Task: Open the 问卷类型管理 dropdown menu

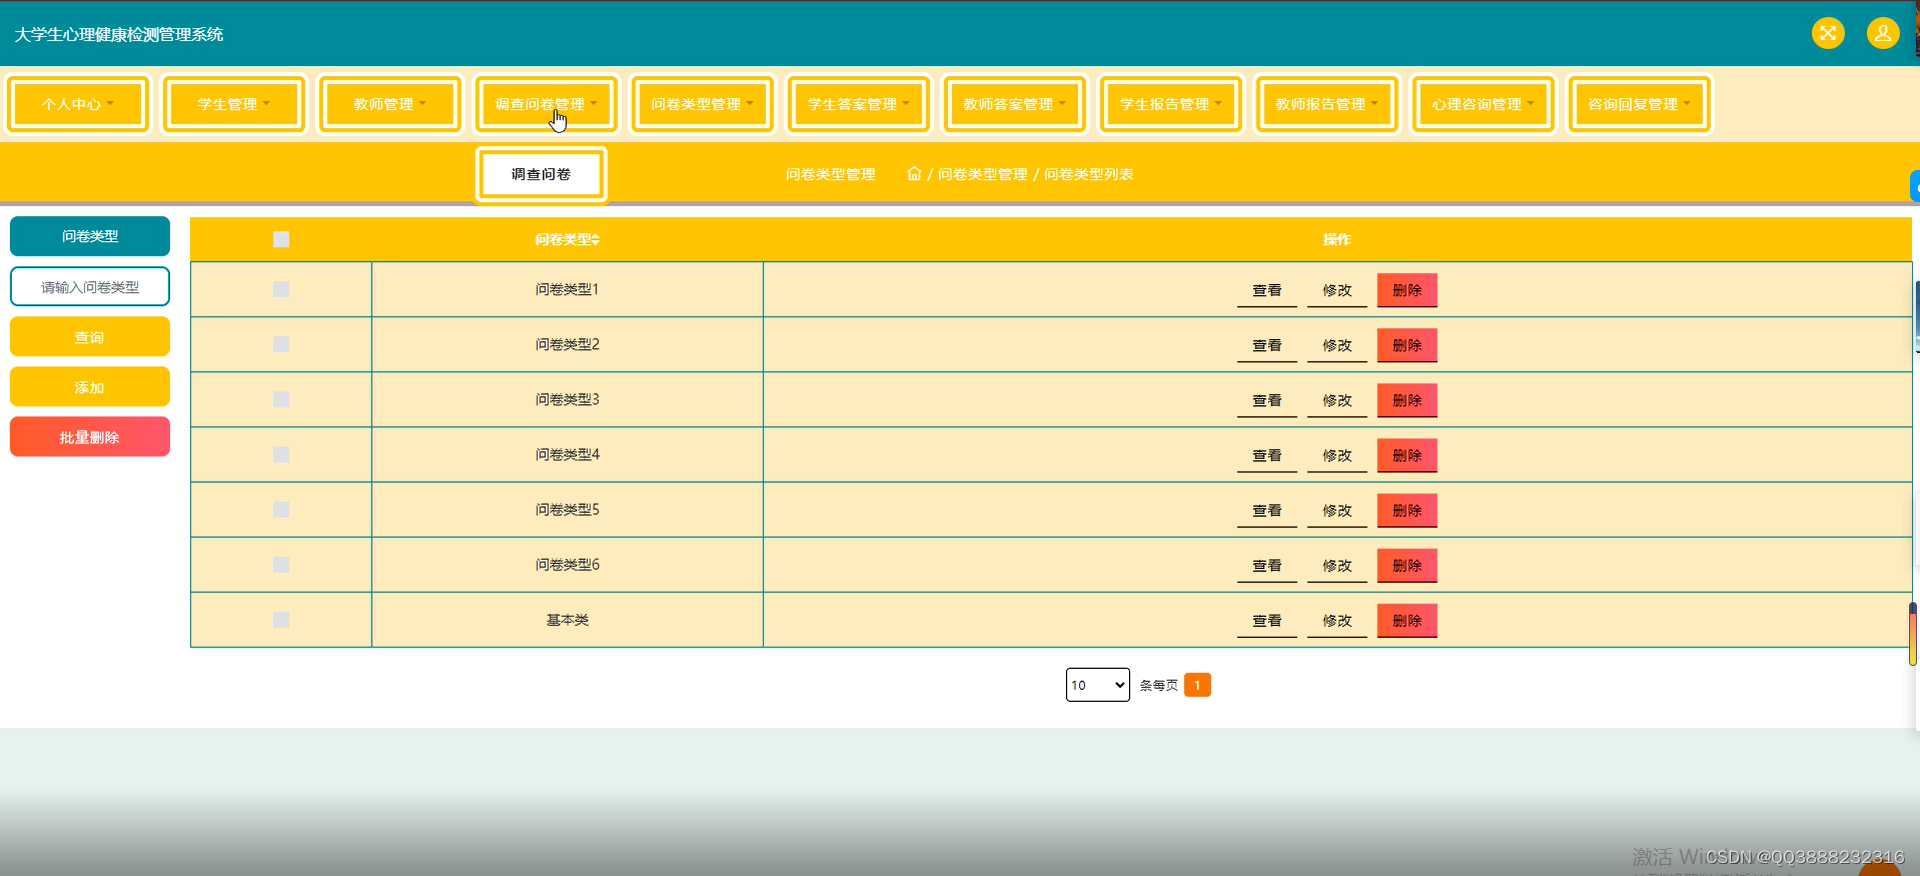Action: 702,104
